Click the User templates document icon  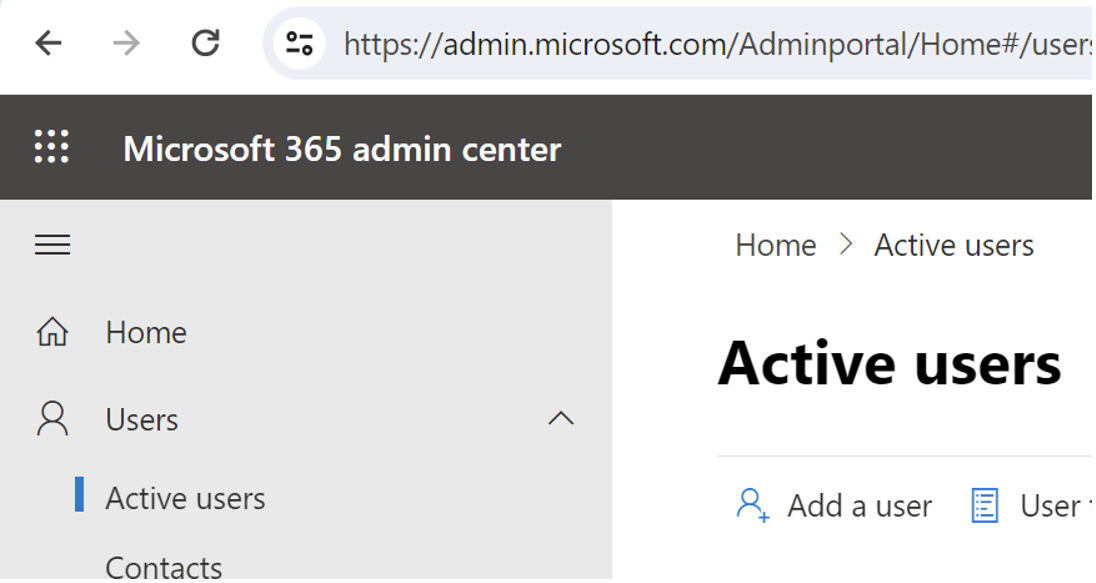(x=985, y=505)
